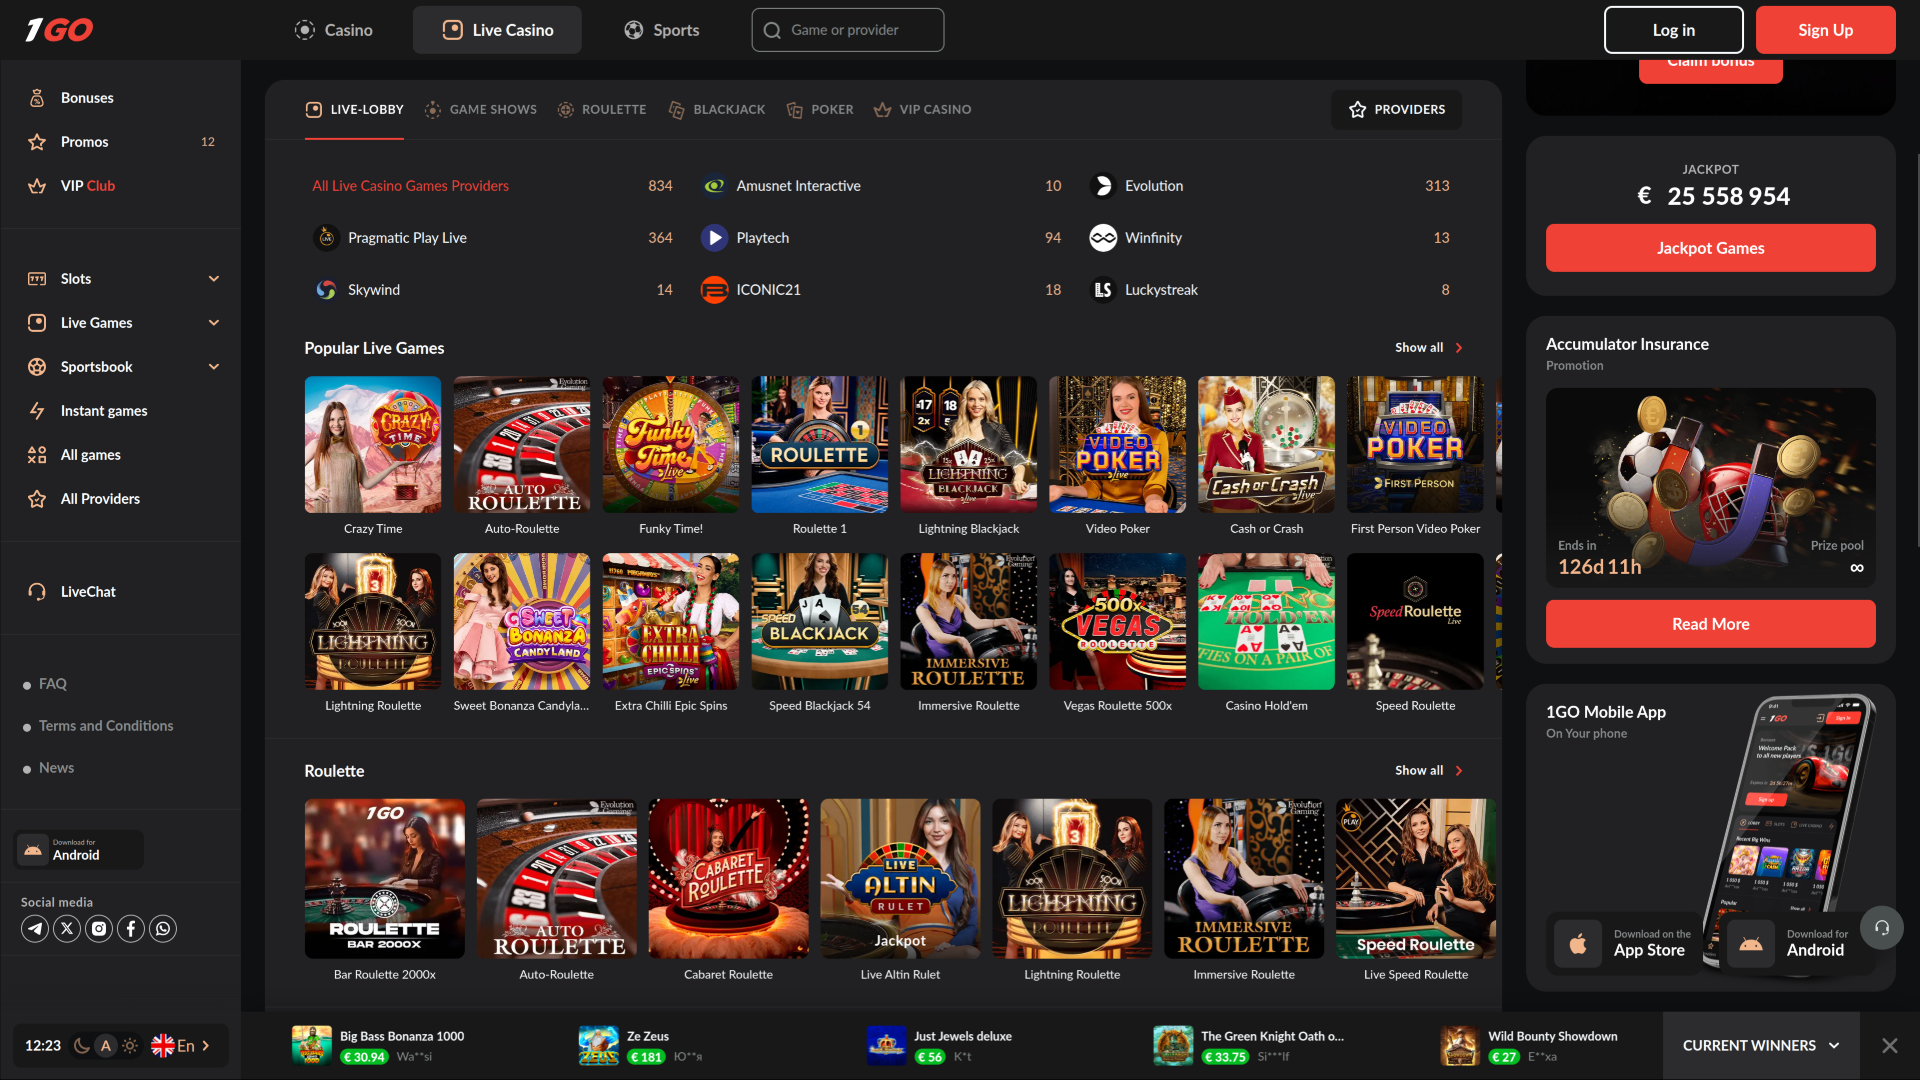Select the All games icon in sidebar
Image resolution: width=1920 pixels, height=1080 pixels.
click(36, 454)
